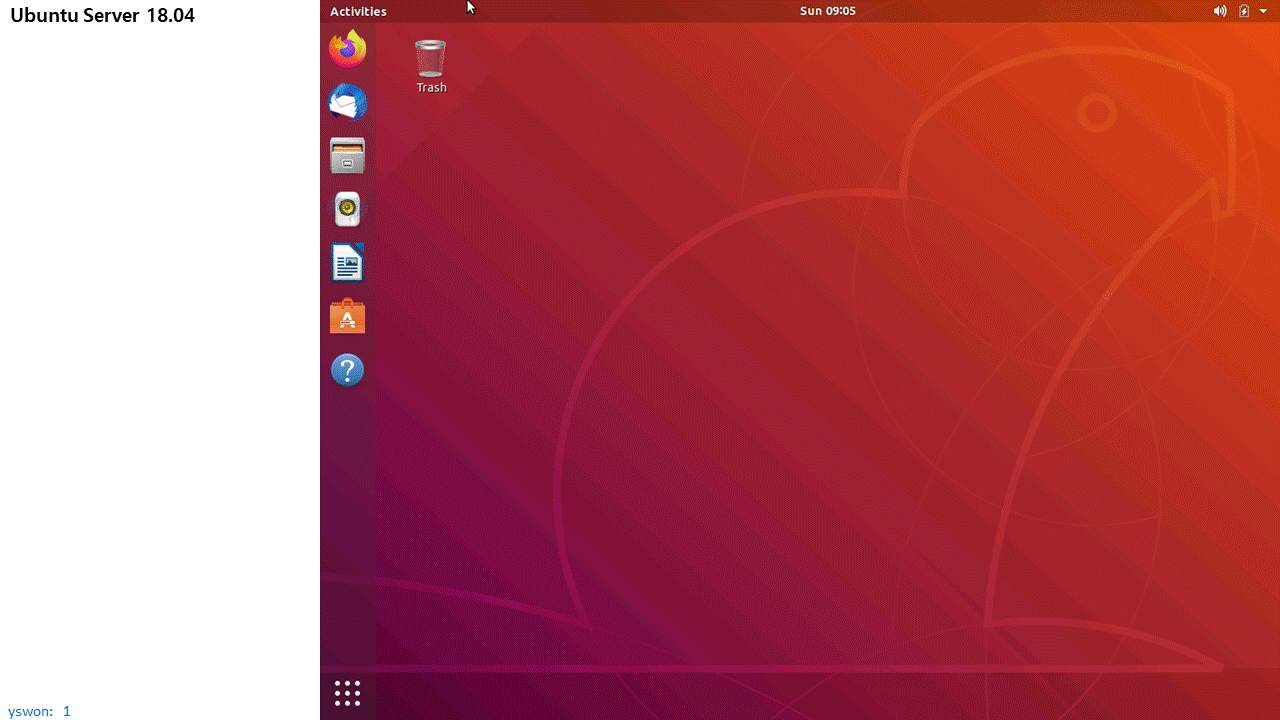Screen dimensions: 1280x720
Task: Click the battery indicator icon
Action: [x=1245, y=11]
